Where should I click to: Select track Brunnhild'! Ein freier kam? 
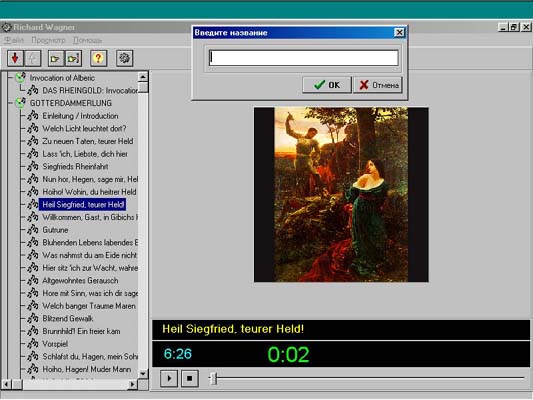81,331
